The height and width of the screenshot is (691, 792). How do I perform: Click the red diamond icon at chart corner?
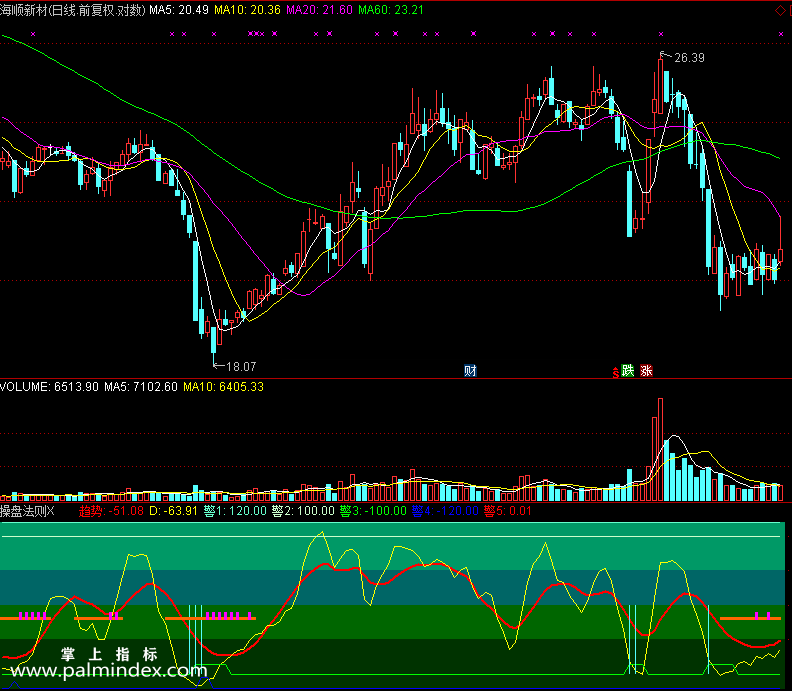pyautogui.click(x=780, y=11)
